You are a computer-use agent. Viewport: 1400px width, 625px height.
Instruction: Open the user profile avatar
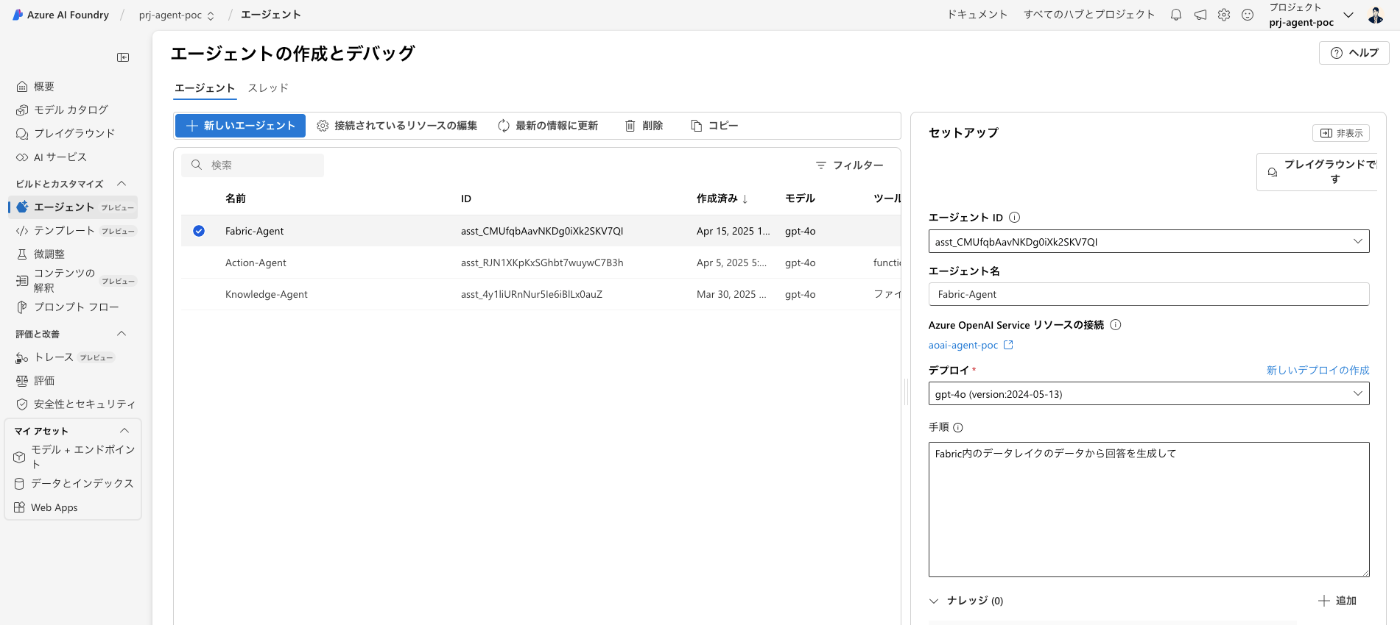pos(1375,15)
